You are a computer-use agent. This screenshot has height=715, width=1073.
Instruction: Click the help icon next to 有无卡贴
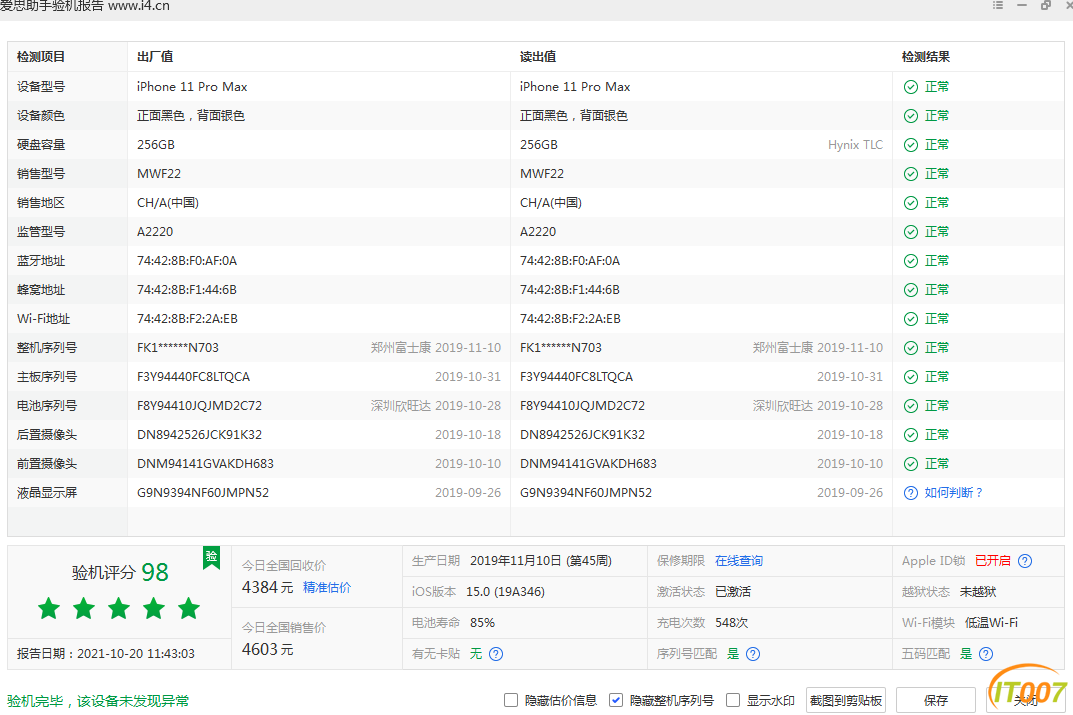[x=496, y=654]
